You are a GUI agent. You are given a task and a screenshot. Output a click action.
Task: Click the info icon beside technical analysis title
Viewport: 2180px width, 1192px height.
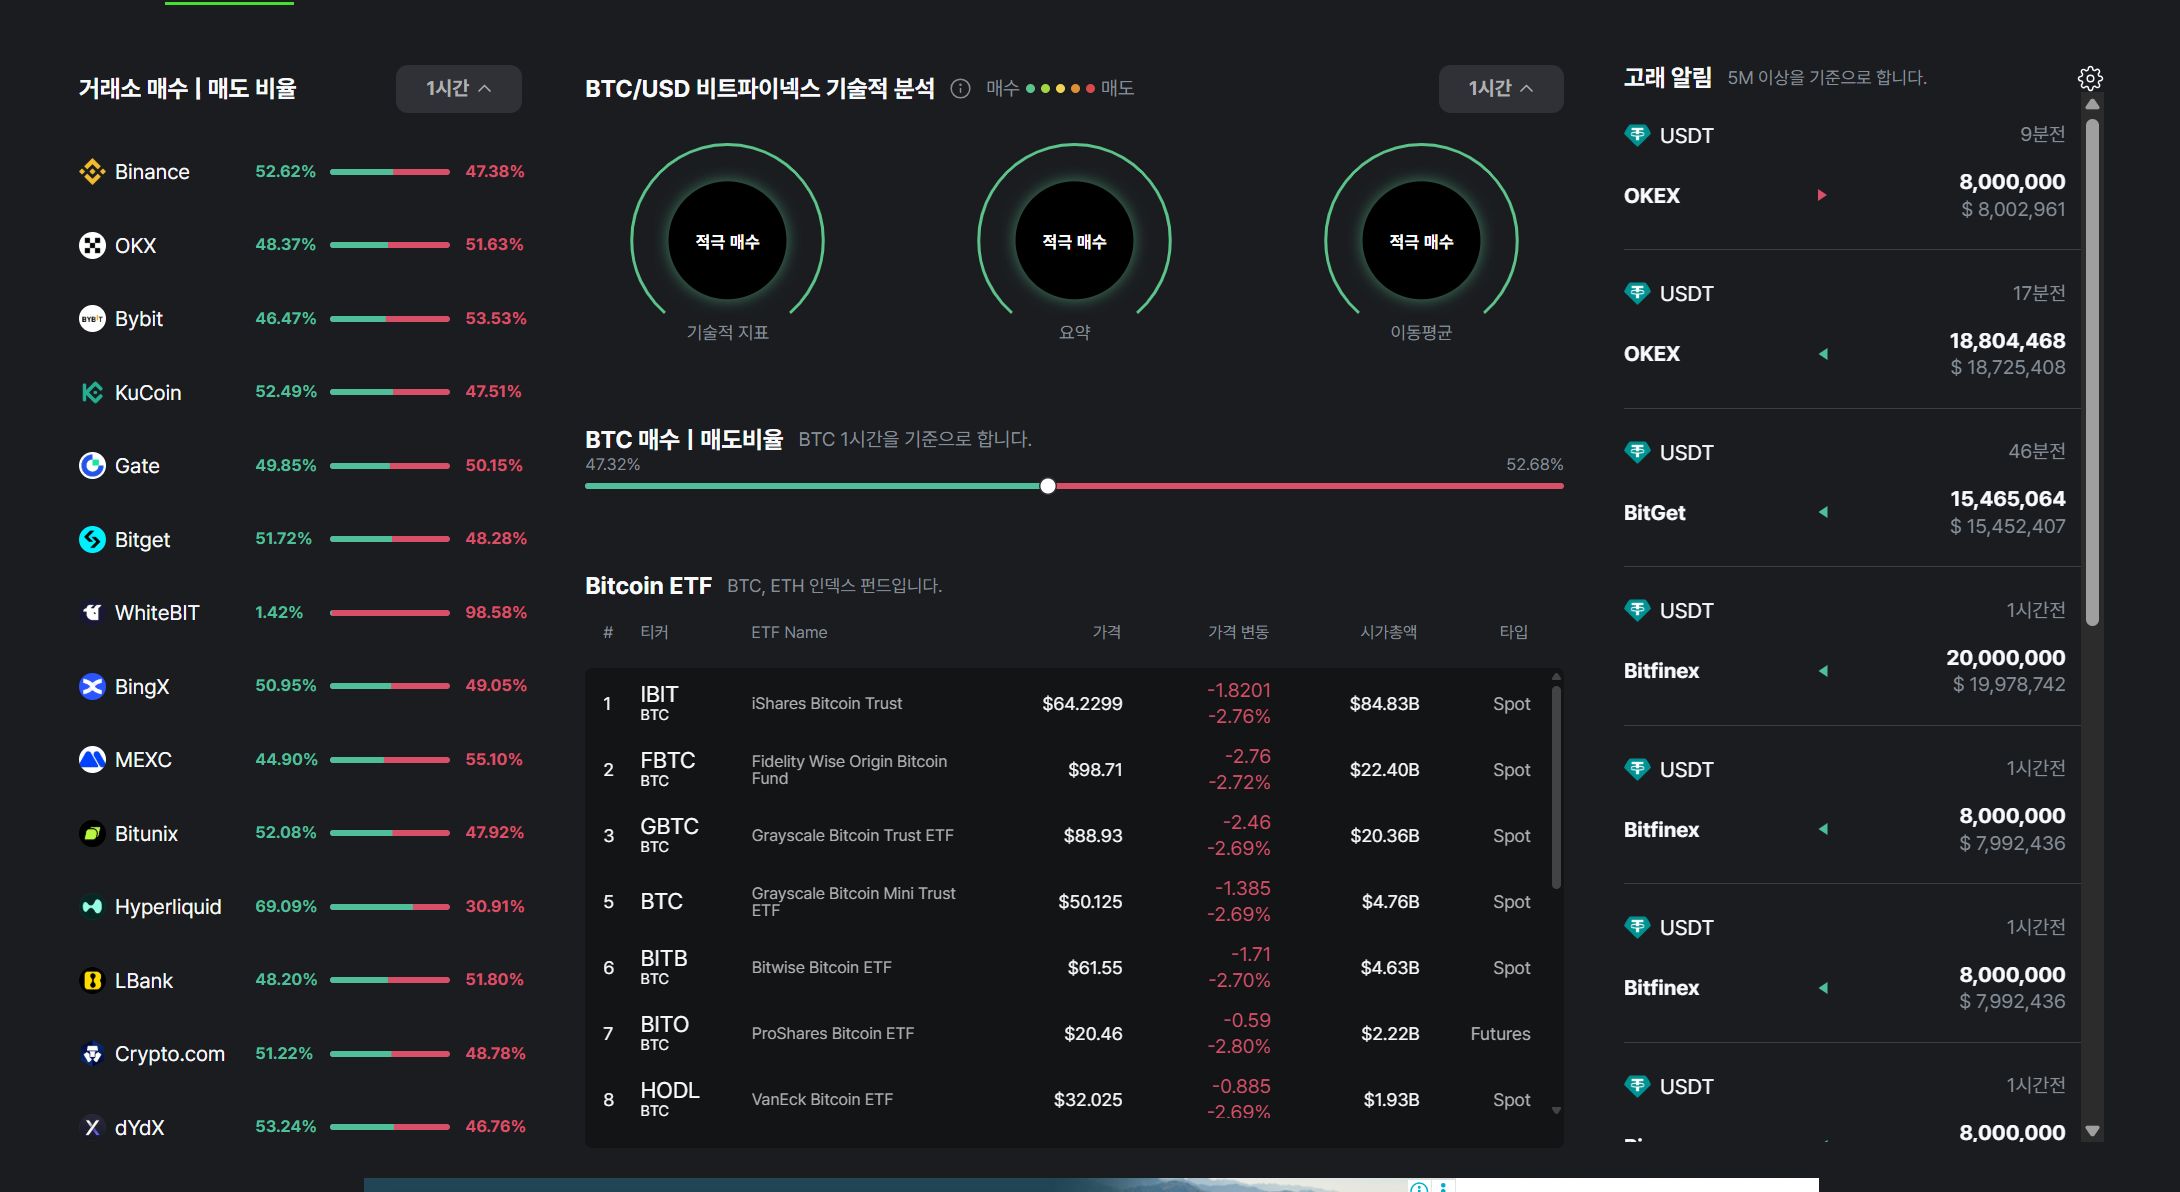tap(960, 89)
